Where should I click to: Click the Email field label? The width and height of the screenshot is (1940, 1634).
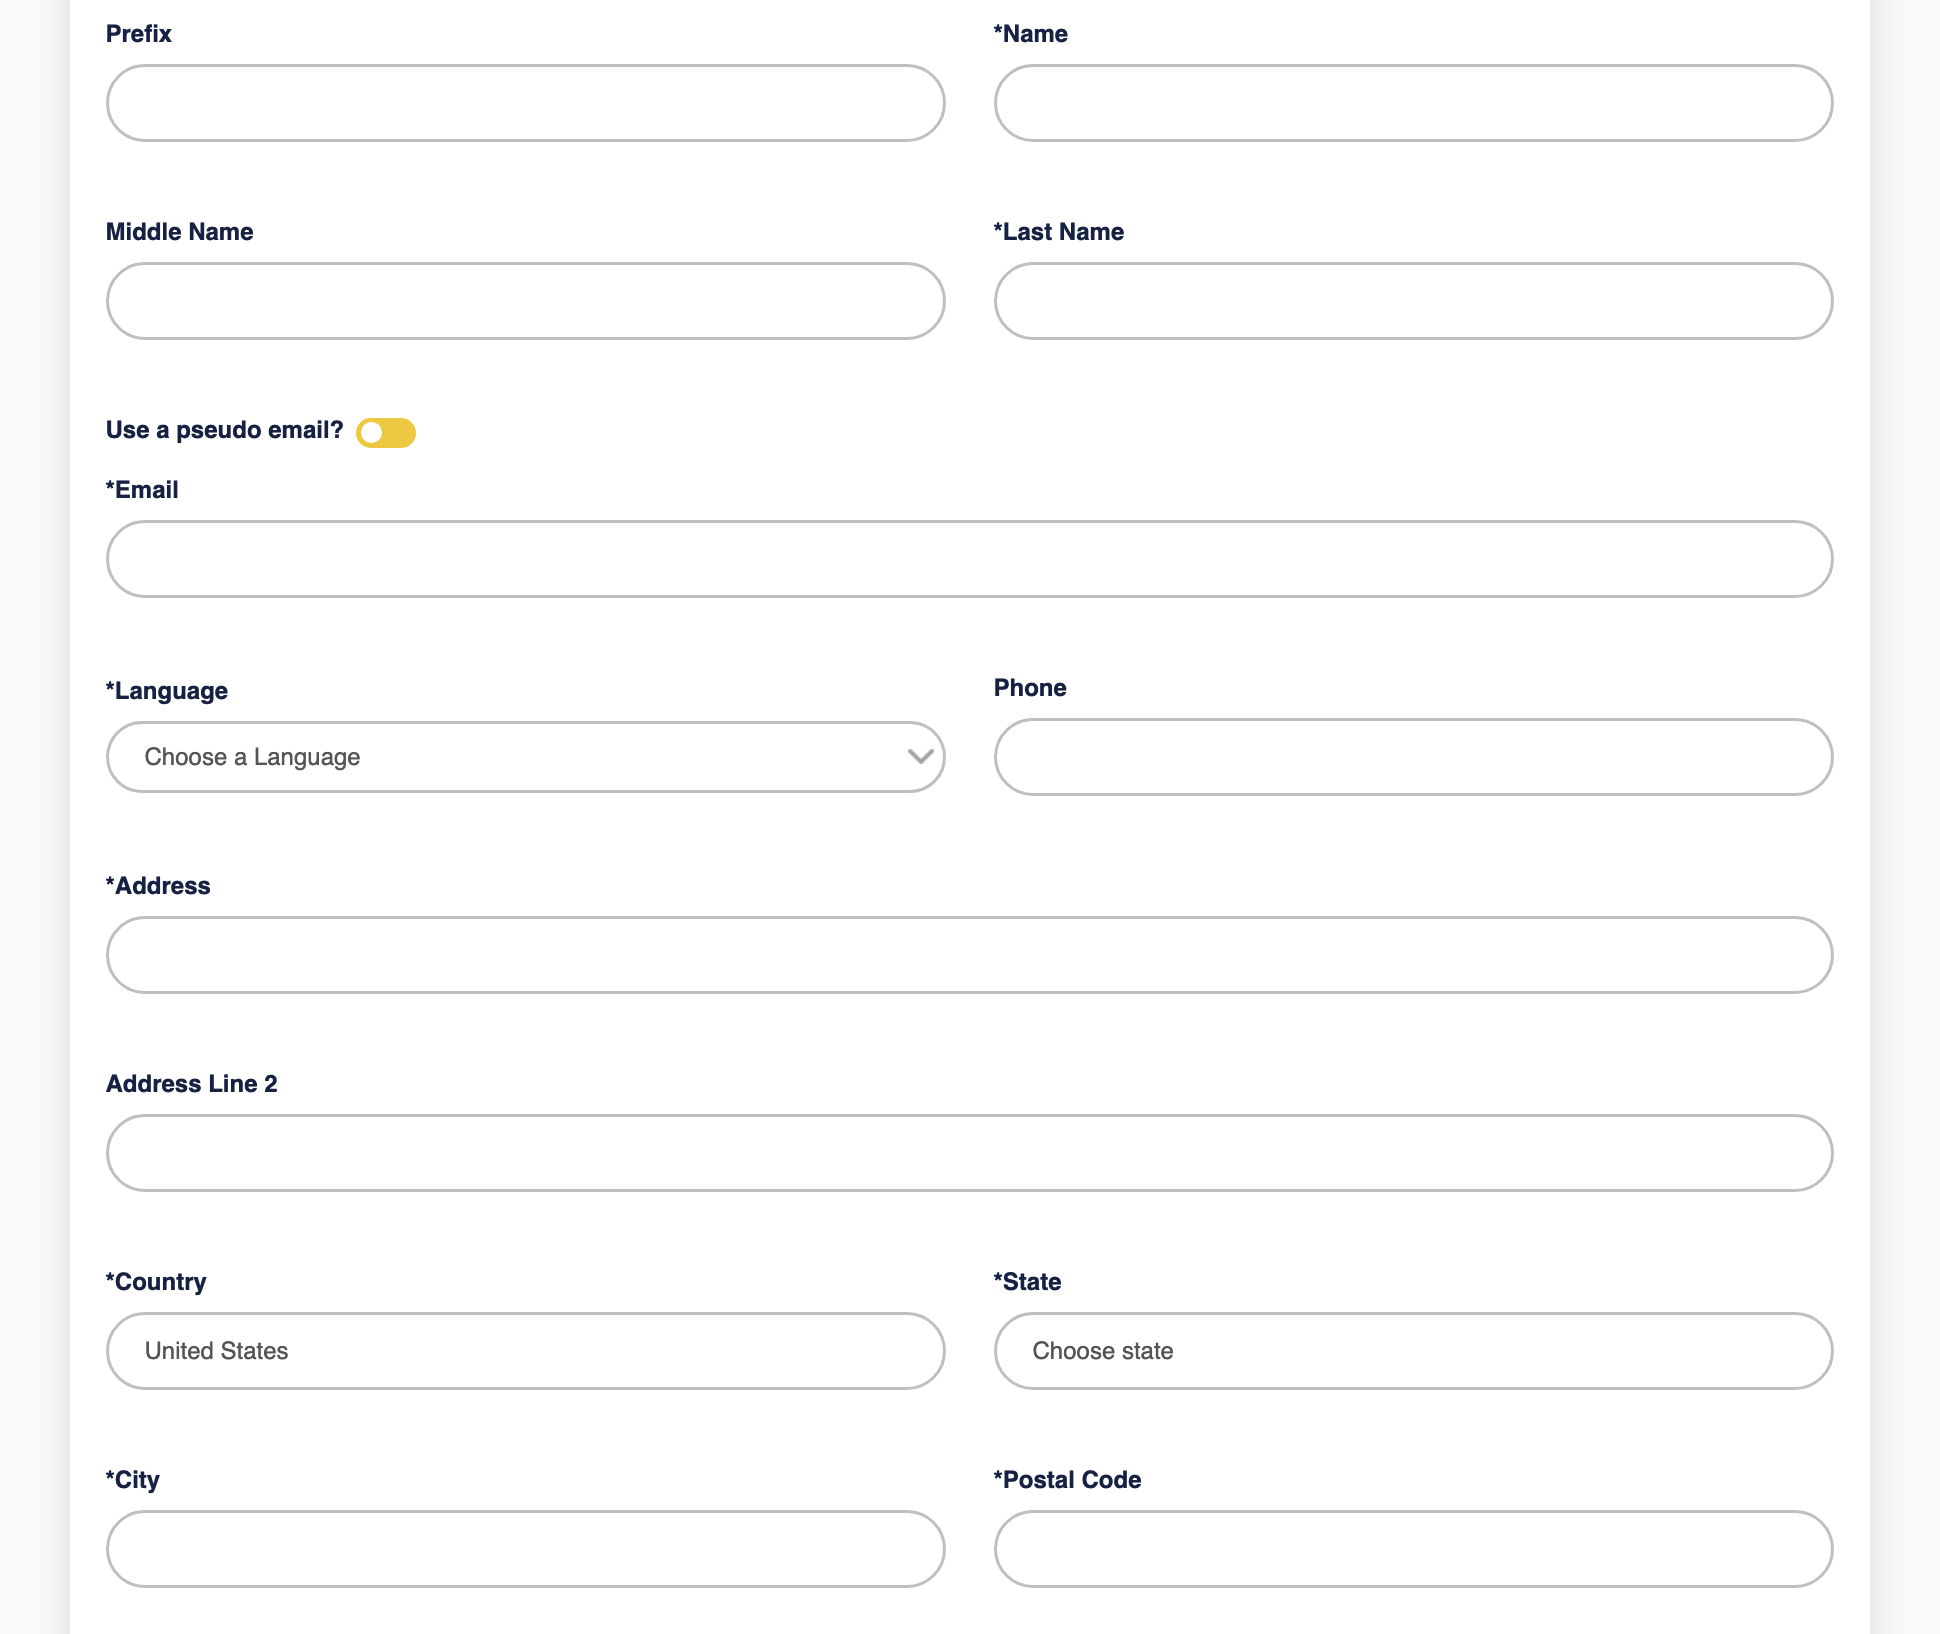click(x=142, y=490)
